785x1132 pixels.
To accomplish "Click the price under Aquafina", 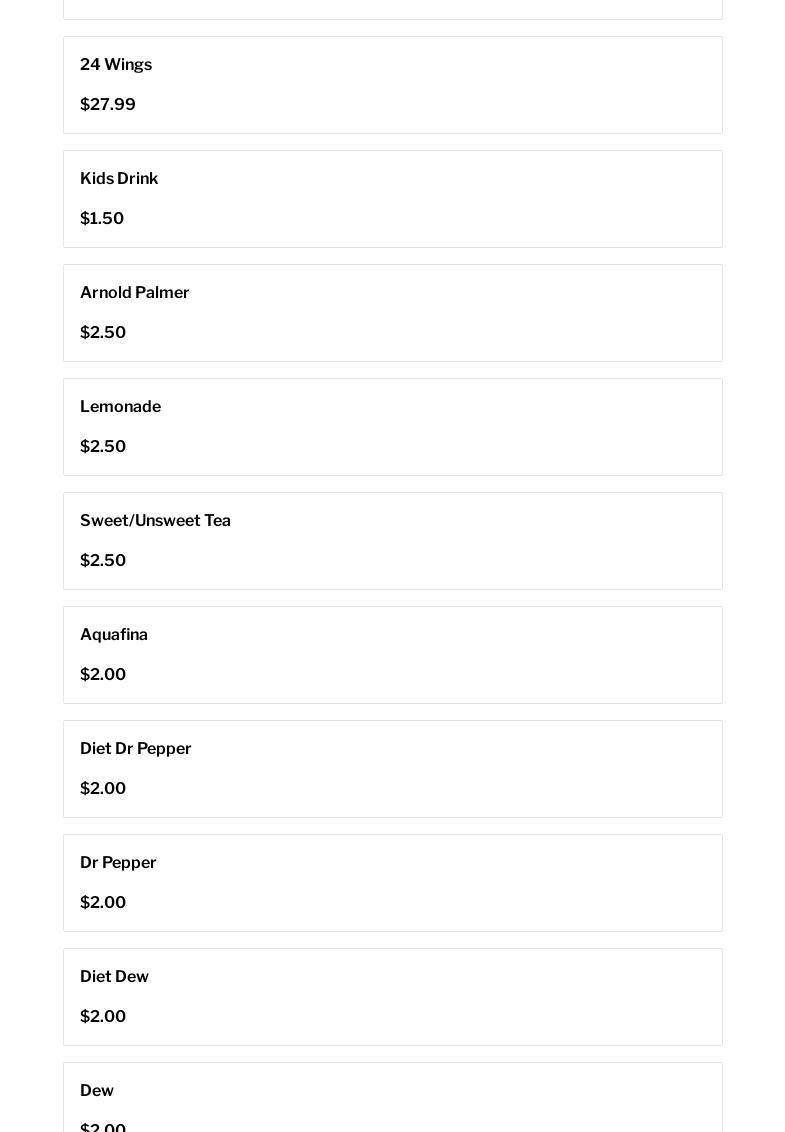I will point(103,675).
